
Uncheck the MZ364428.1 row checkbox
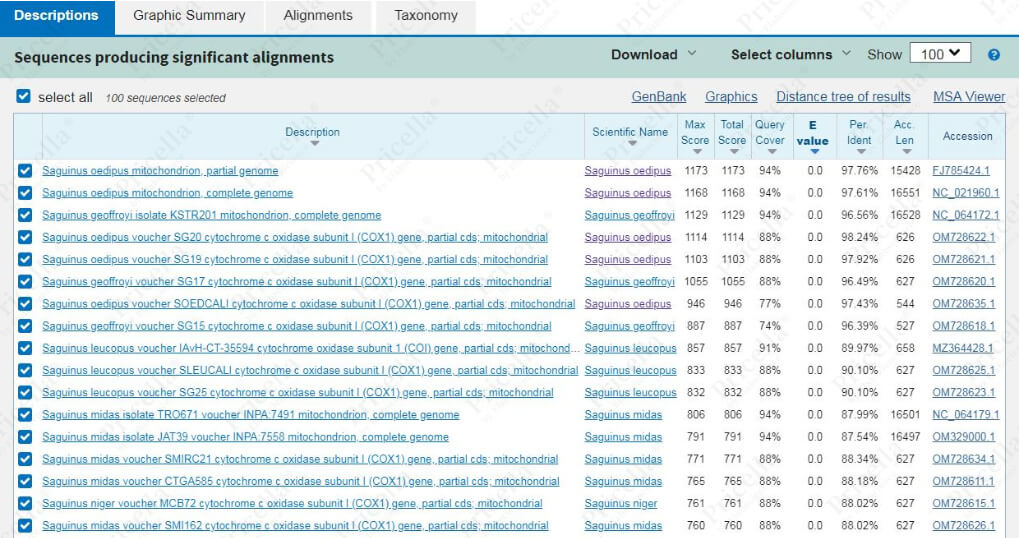point(25,348)
